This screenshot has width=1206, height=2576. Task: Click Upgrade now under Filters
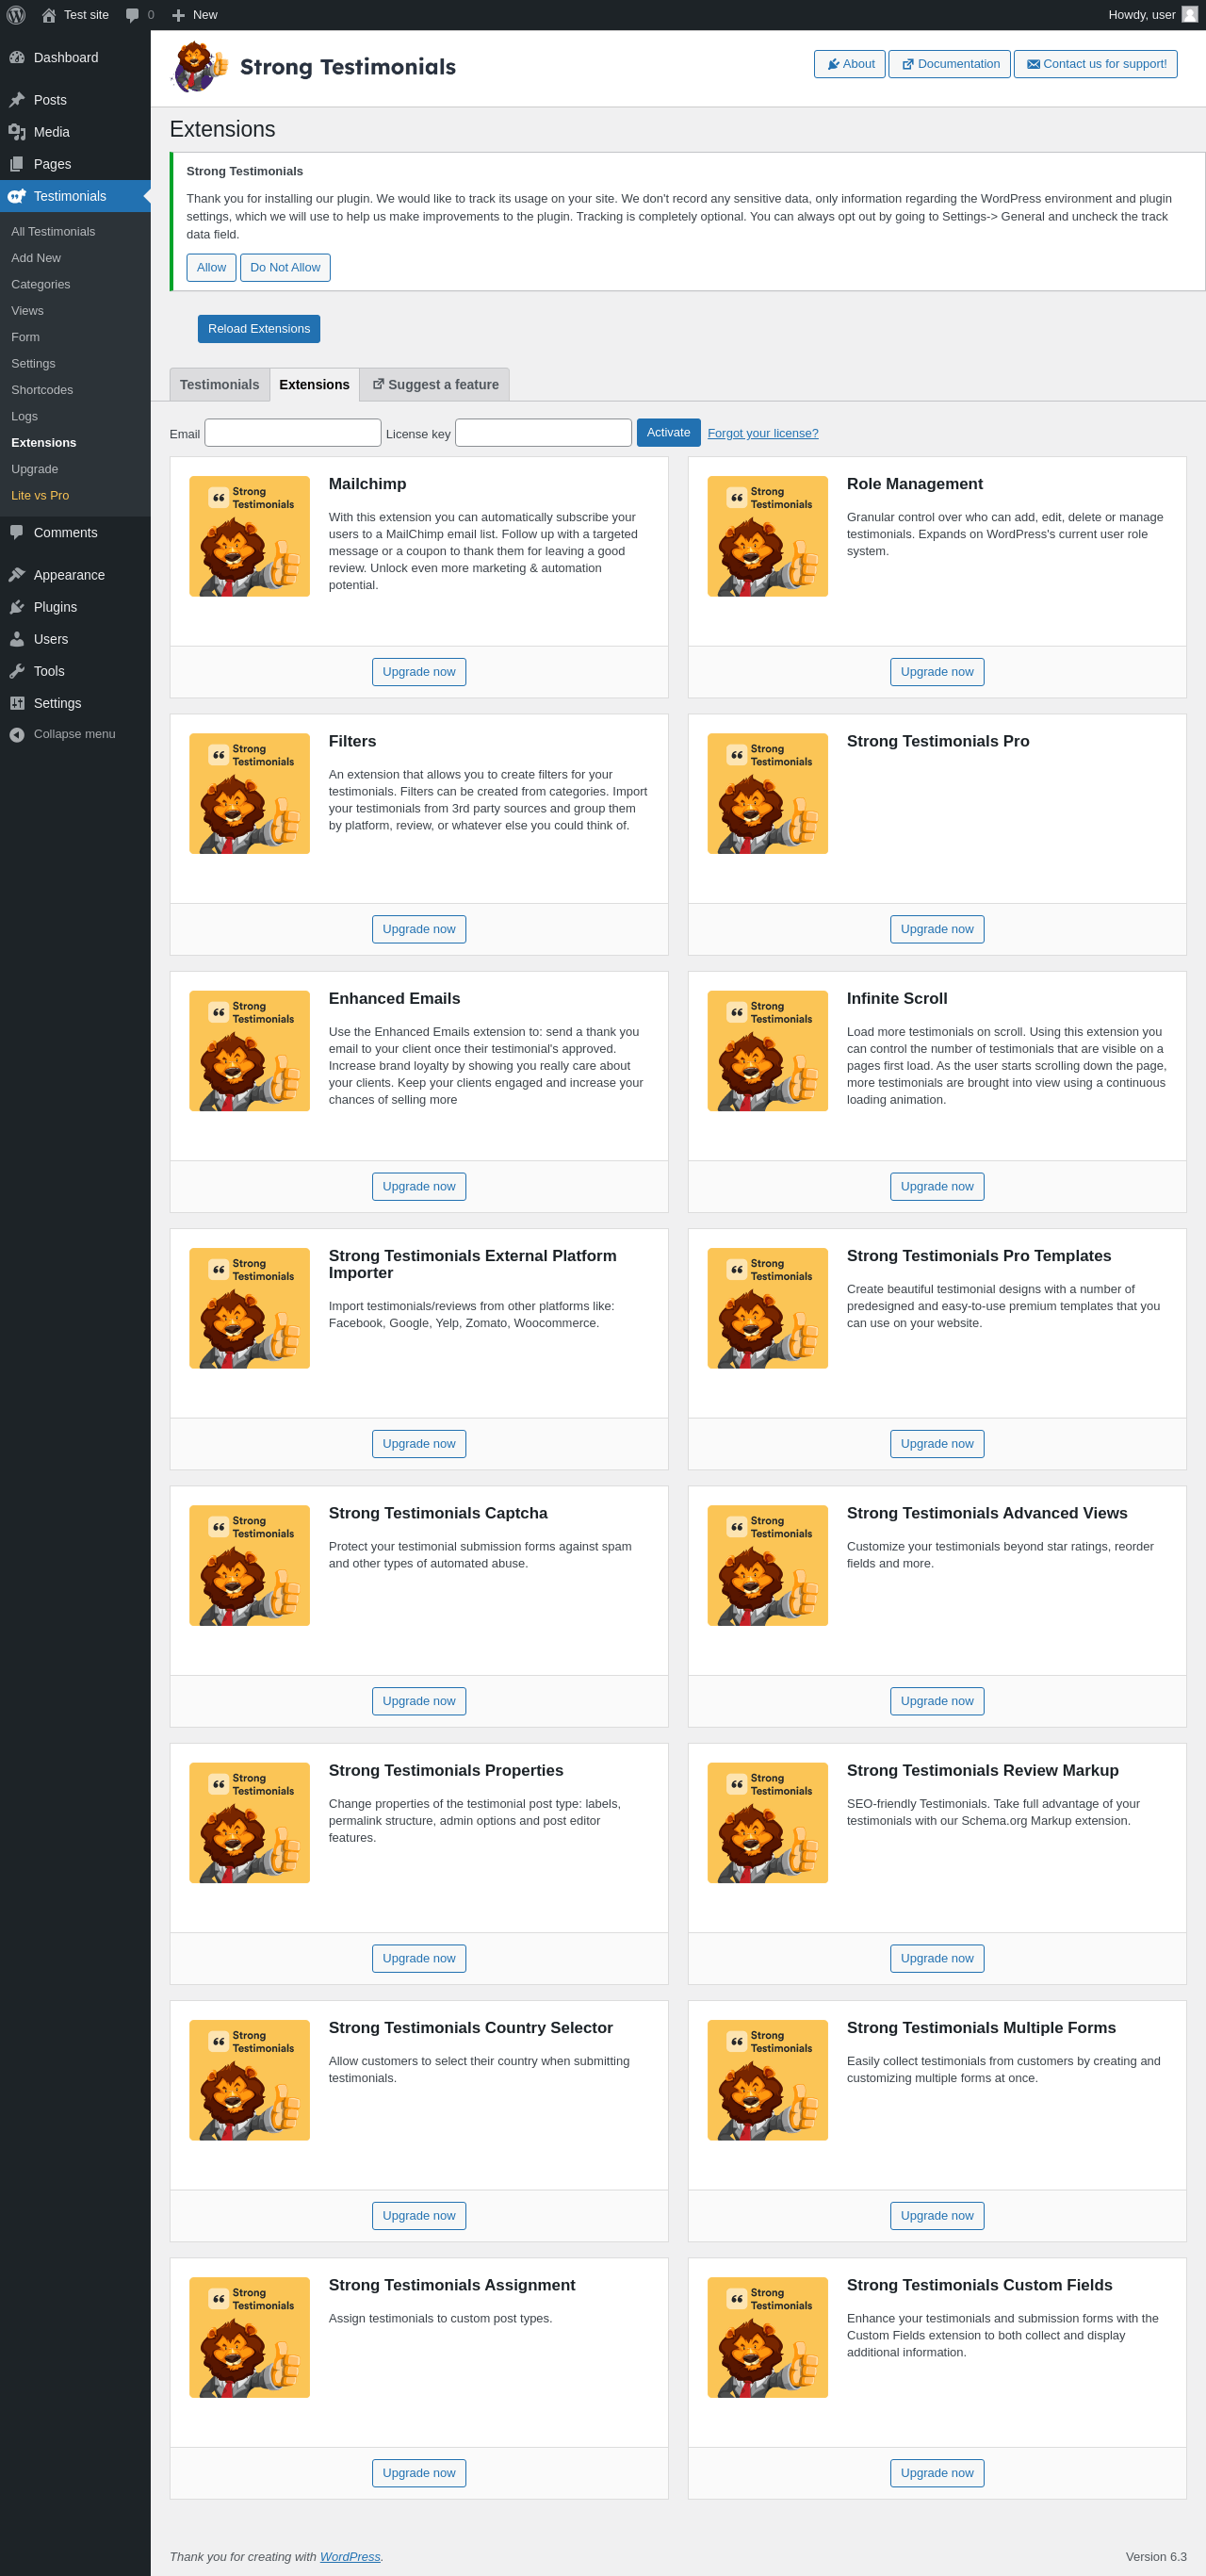click(419, 929)
